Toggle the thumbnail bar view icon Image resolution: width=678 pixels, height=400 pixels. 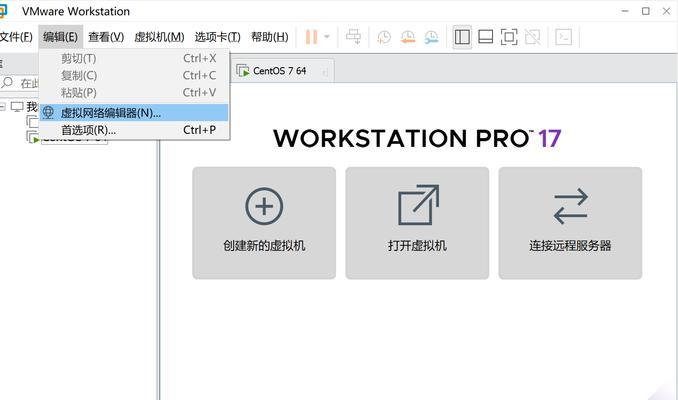coord(486,37)
